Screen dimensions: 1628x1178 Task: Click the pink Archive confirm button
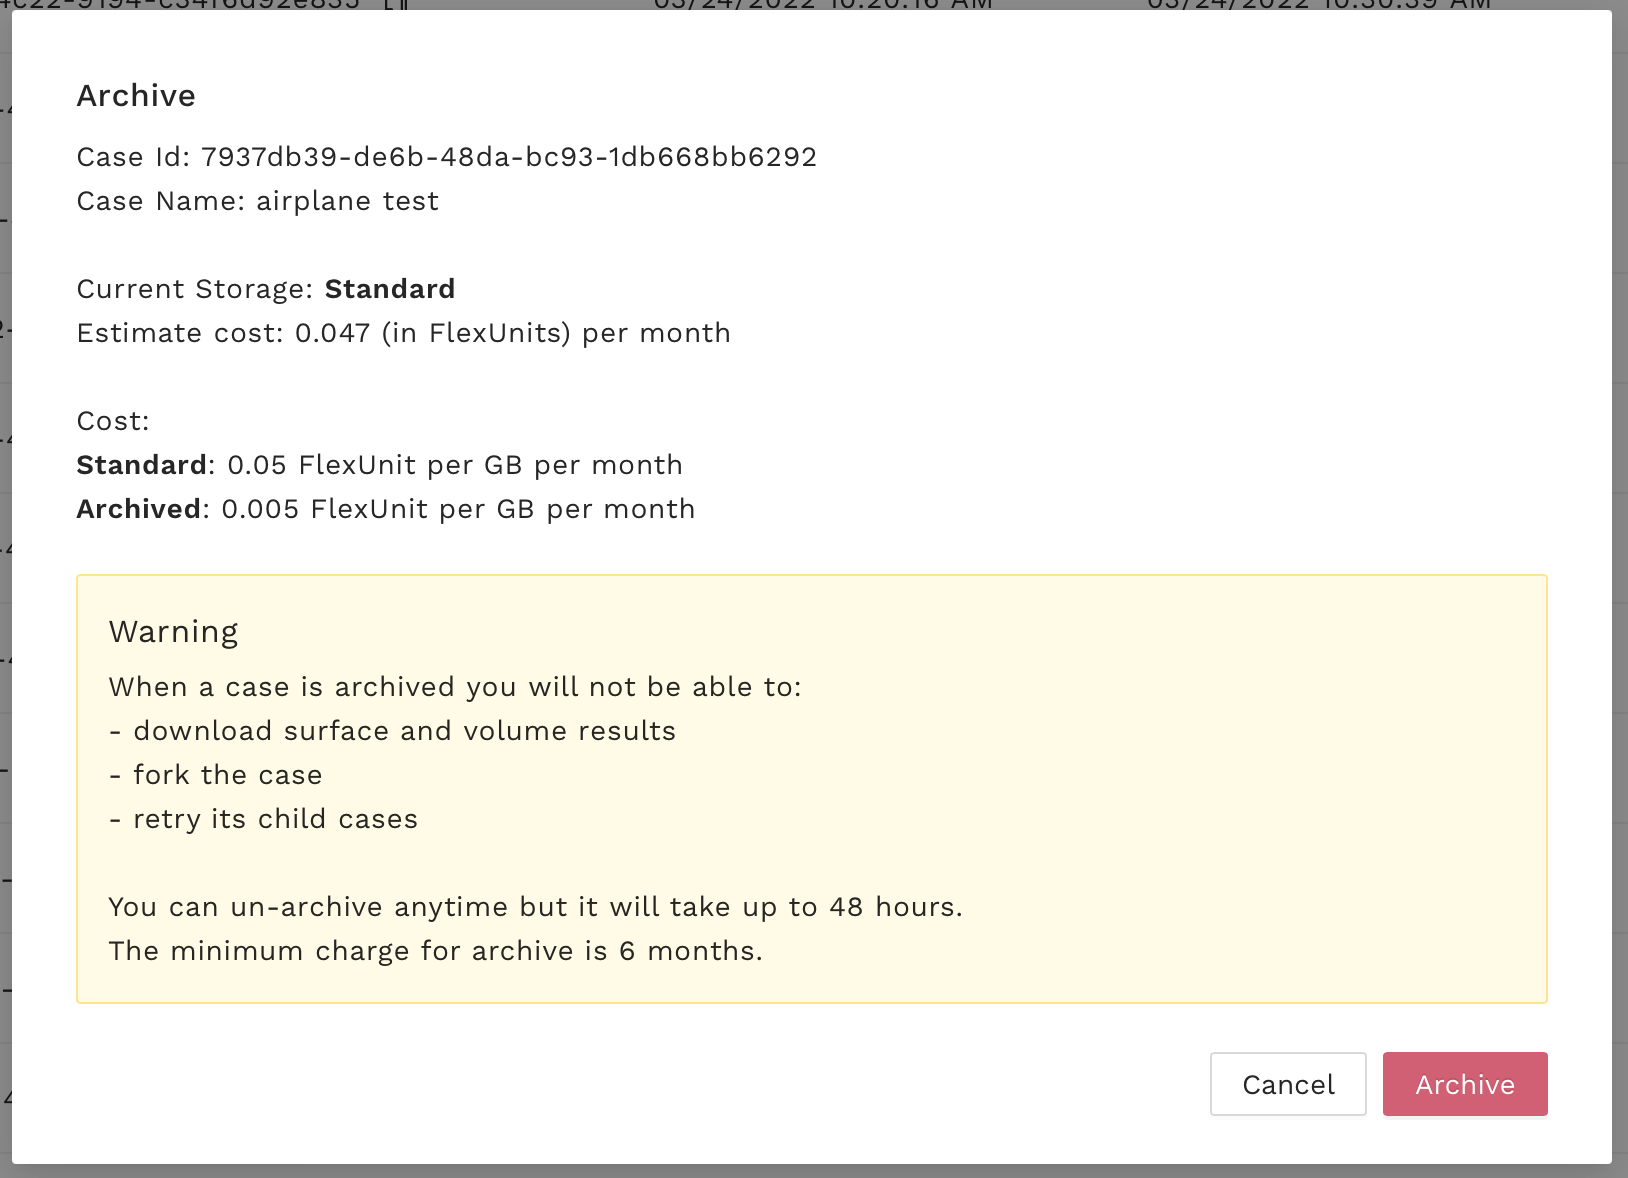(x=1464, y=1084)
